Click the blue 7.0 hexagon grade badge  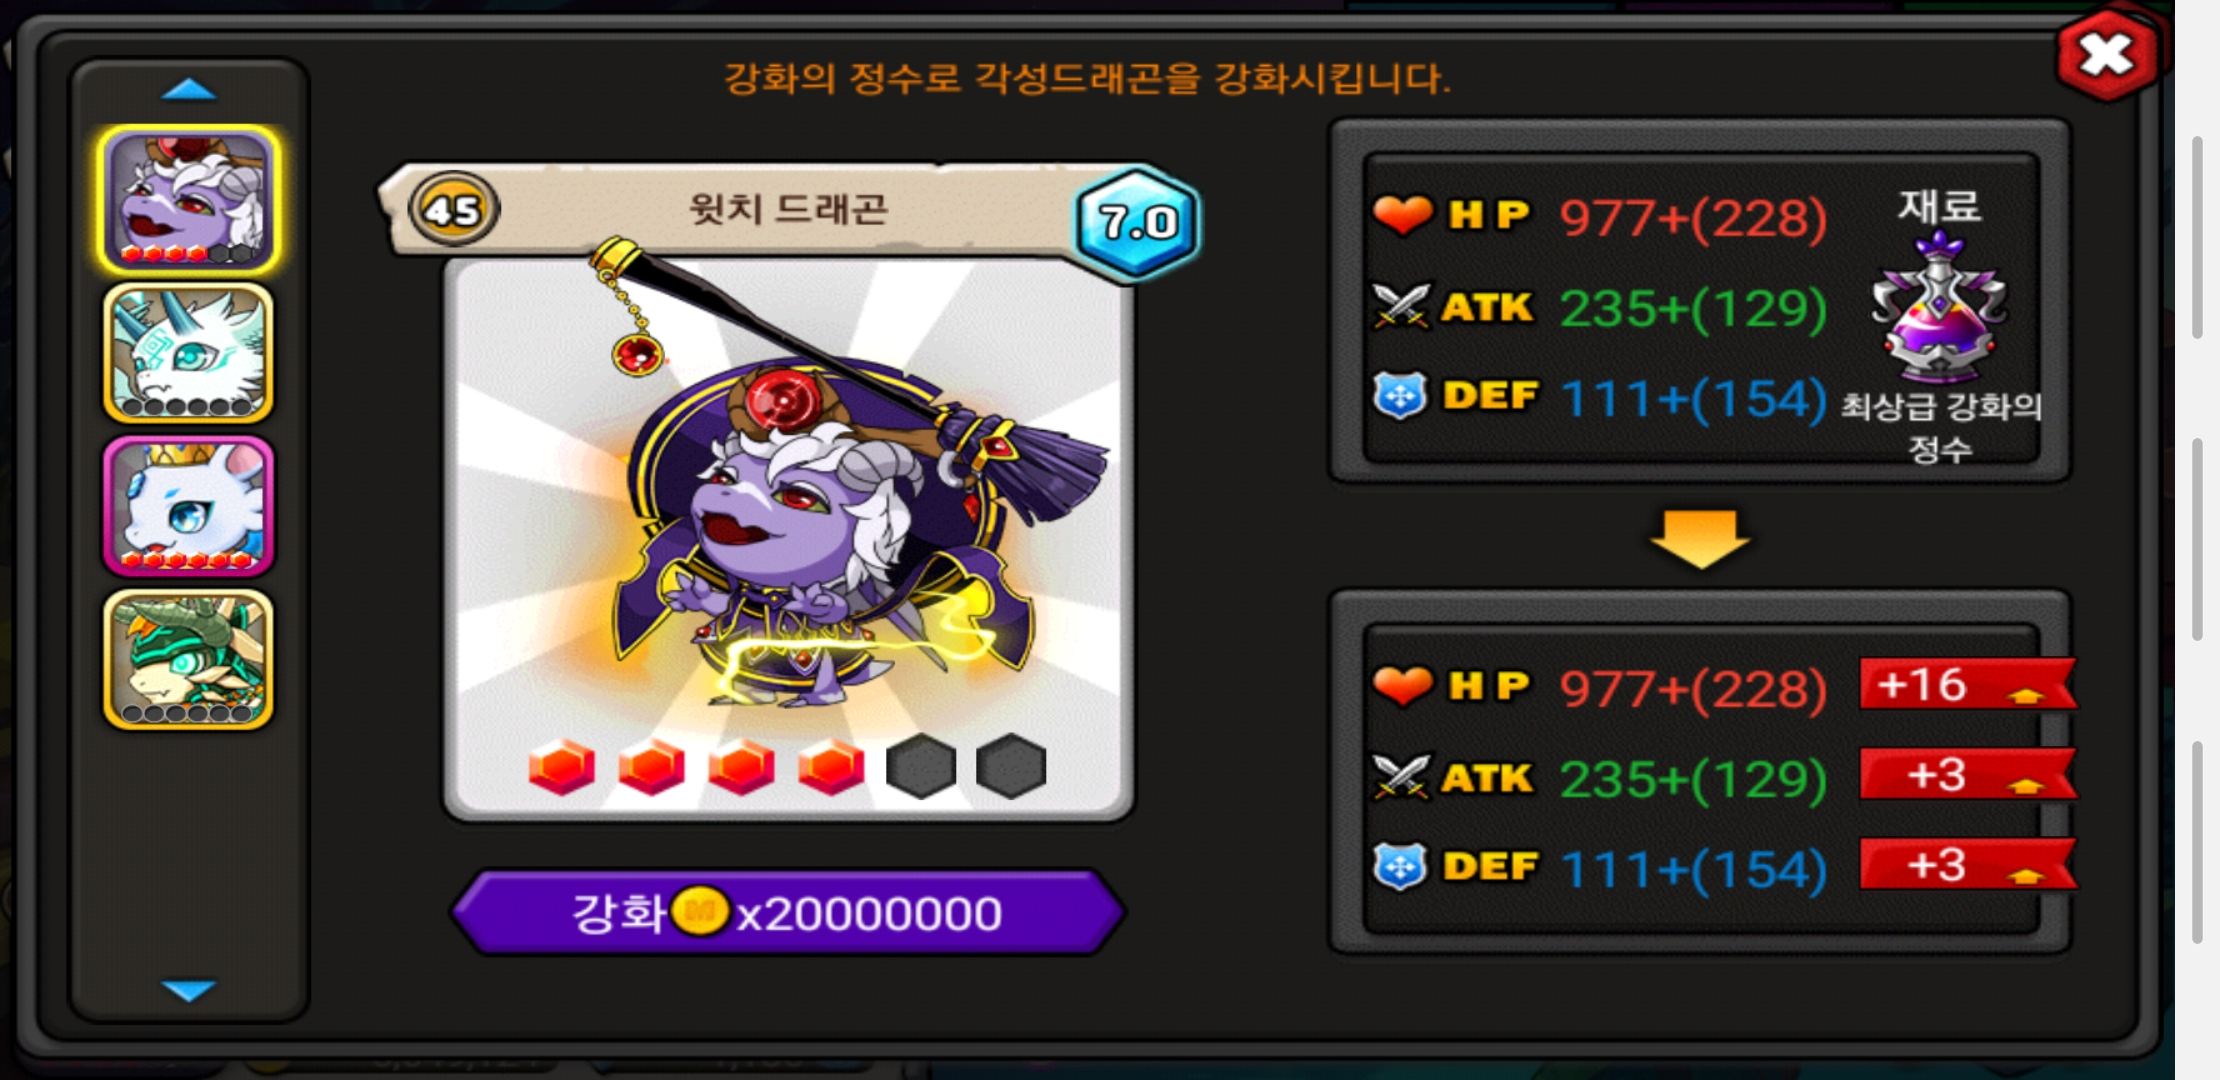1138,221
